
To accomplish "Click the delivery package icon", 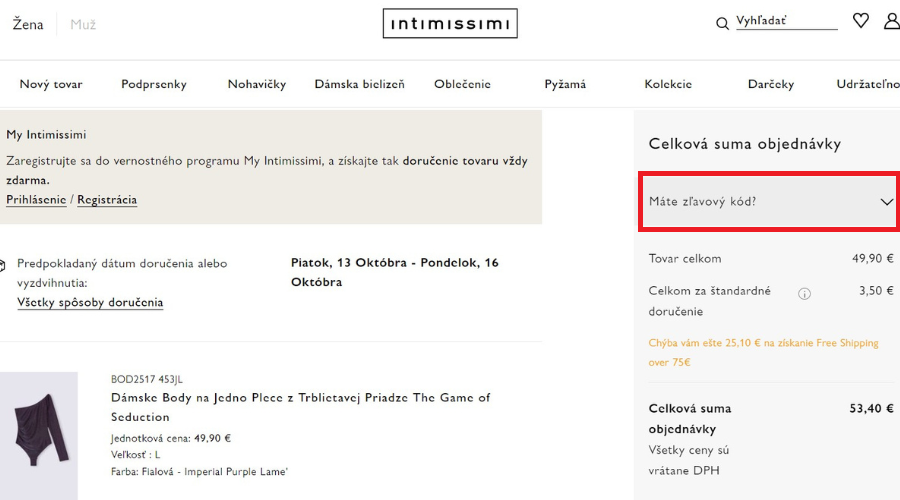I will [x=6, y=265].
